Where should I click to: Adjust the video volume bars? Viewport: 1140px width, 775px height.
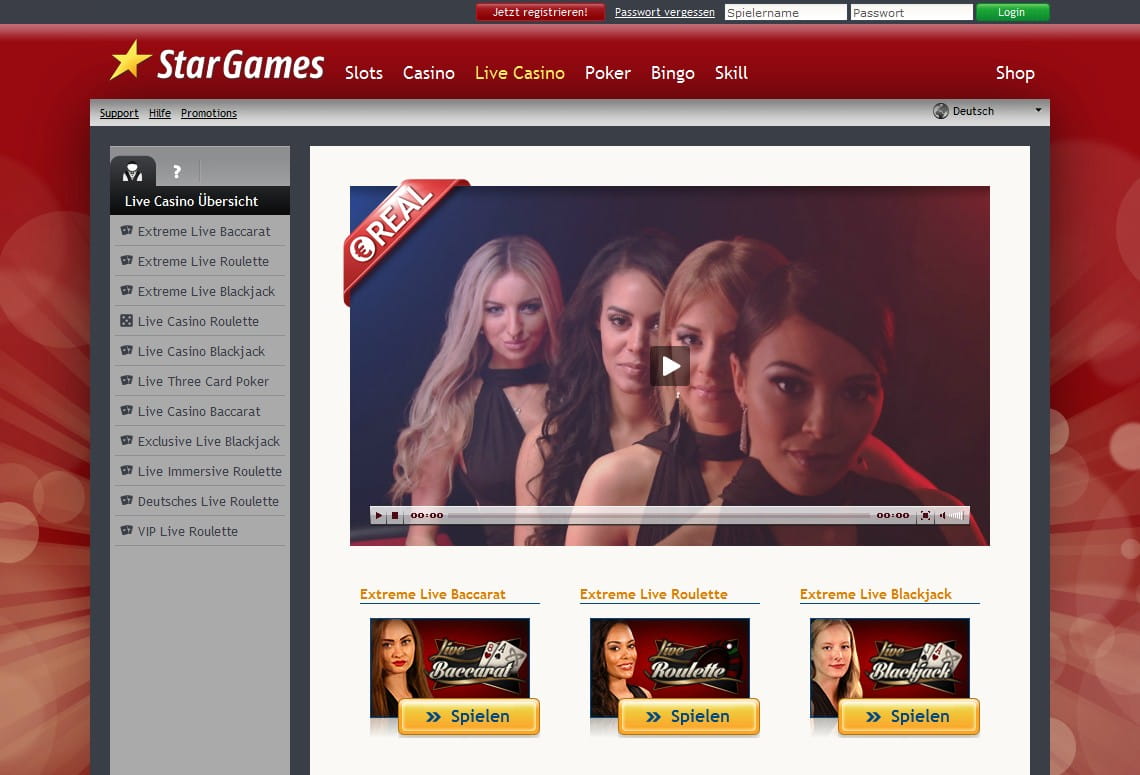(956, 515)
